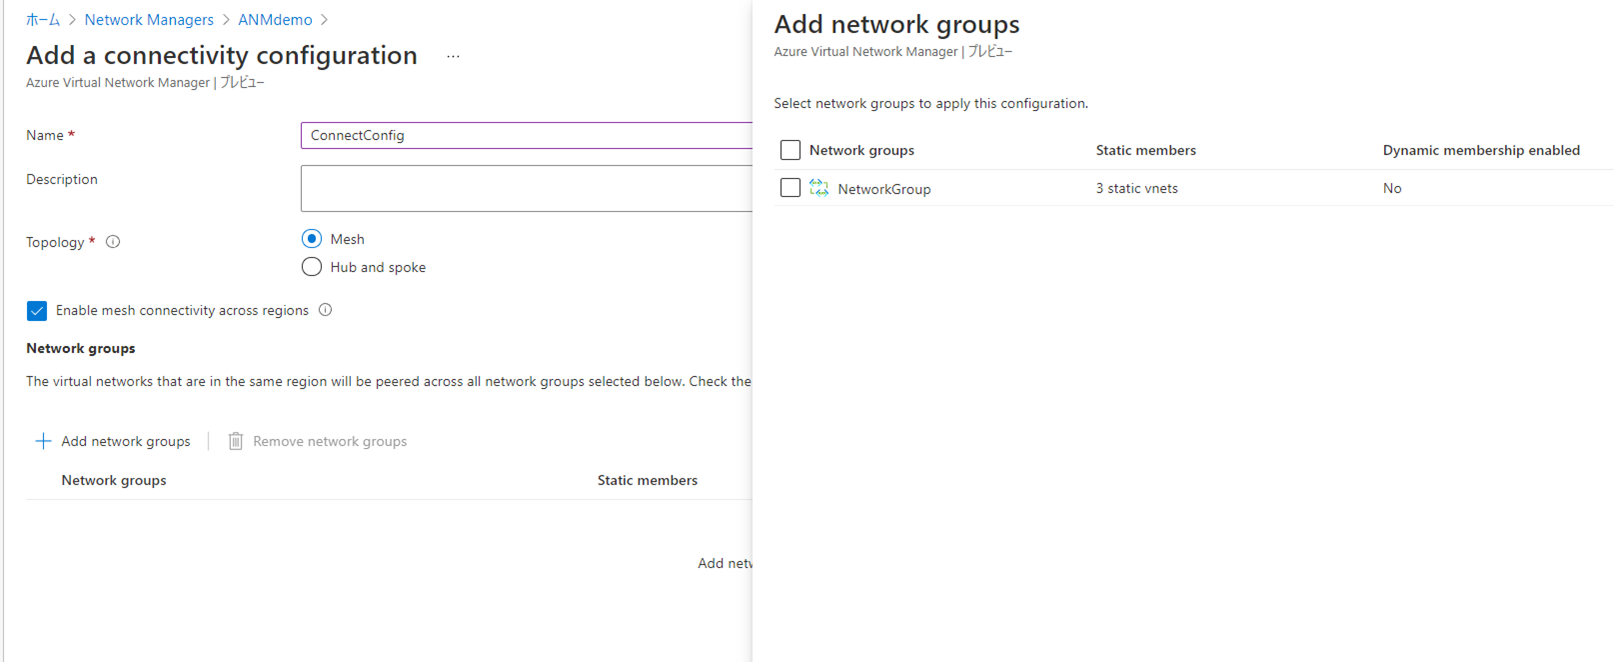Image resolution: width=1614 pixels, height=662 pixels.
Task: Go to ホーム breadcrumb link
Action: (x=43, y=20)
